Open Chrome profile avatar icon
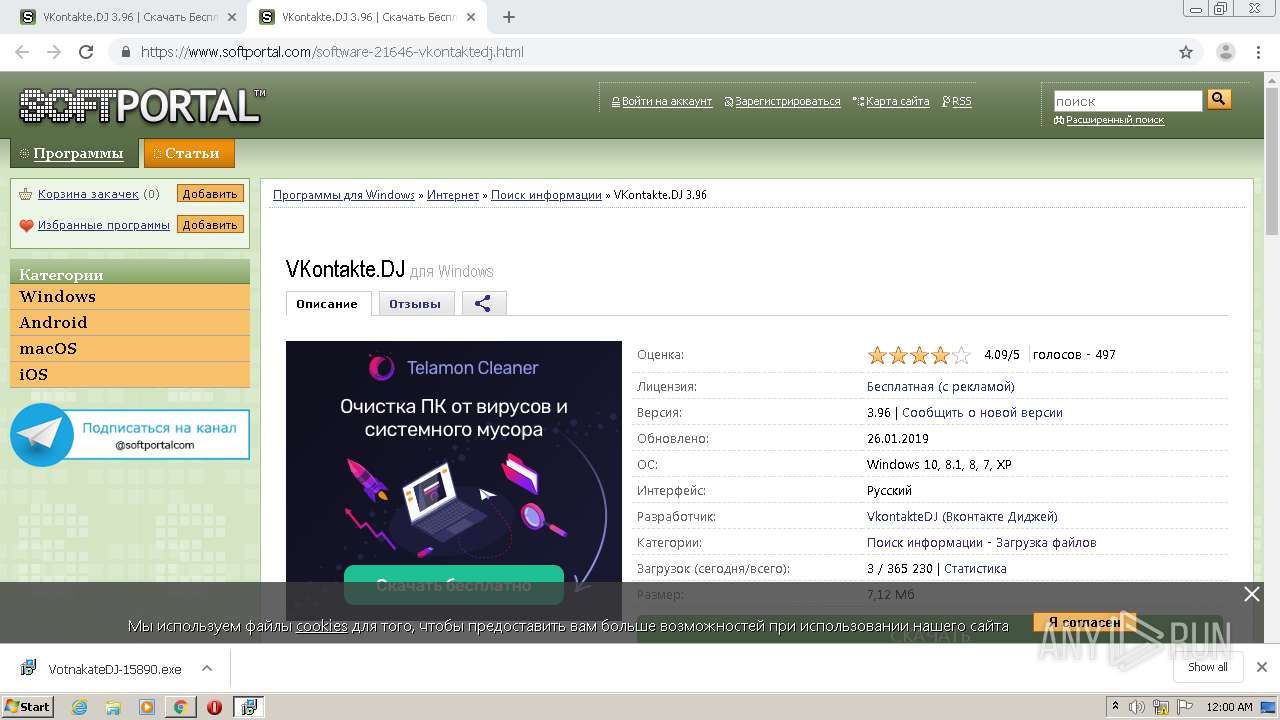This screenshot has height=720, width=1280. (x=1226, y=52)
